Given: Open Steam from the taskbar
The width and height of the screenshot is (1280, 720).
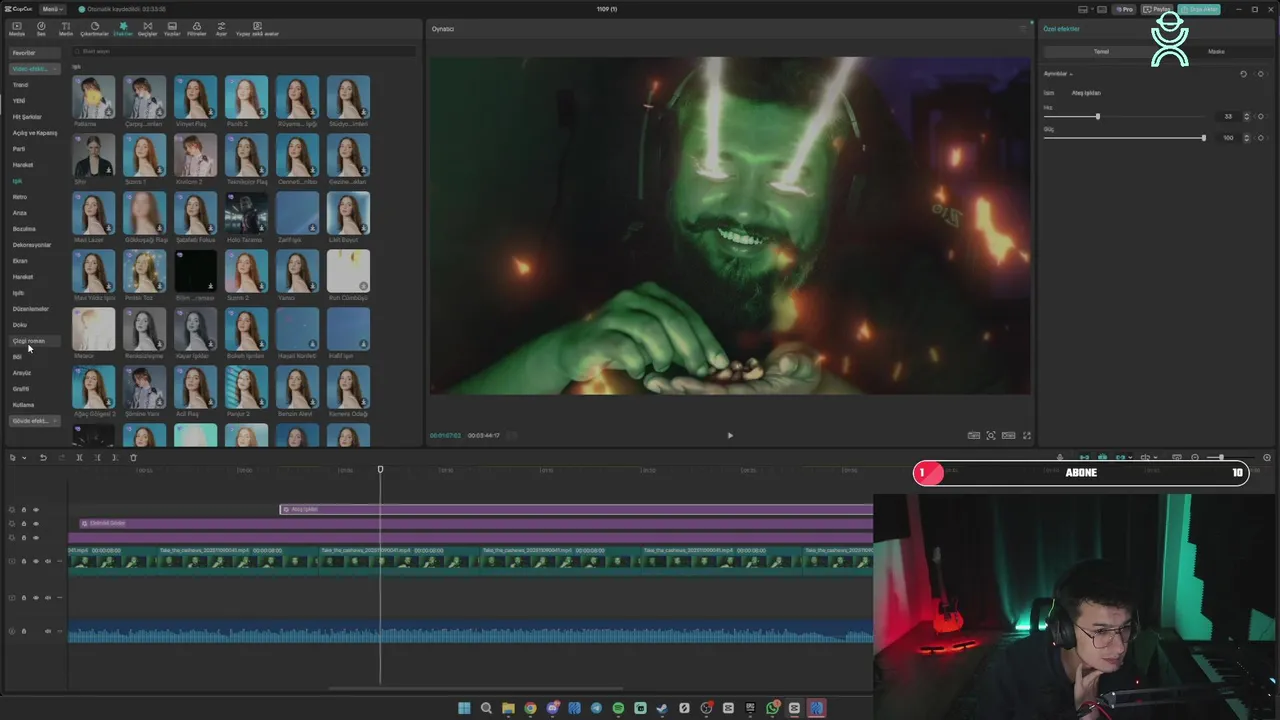Looking at the screenshot, I should 662,708.
